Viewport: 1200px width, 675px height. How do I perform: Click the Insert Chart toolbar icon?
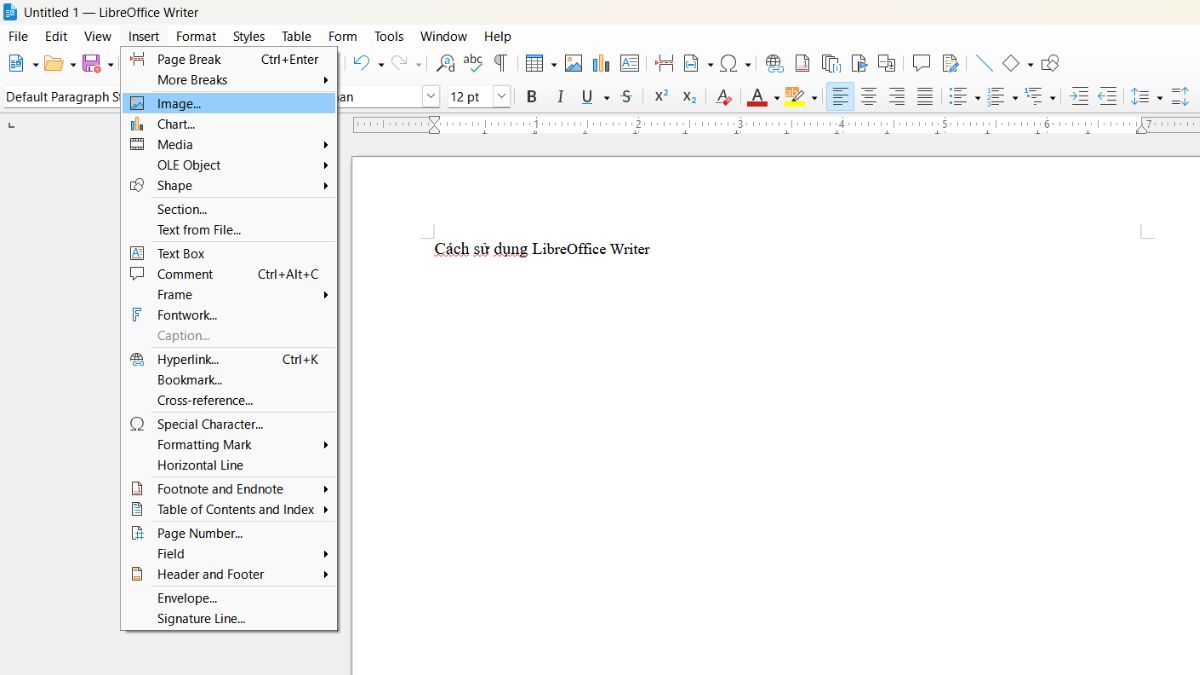click(x=601, y=63)
